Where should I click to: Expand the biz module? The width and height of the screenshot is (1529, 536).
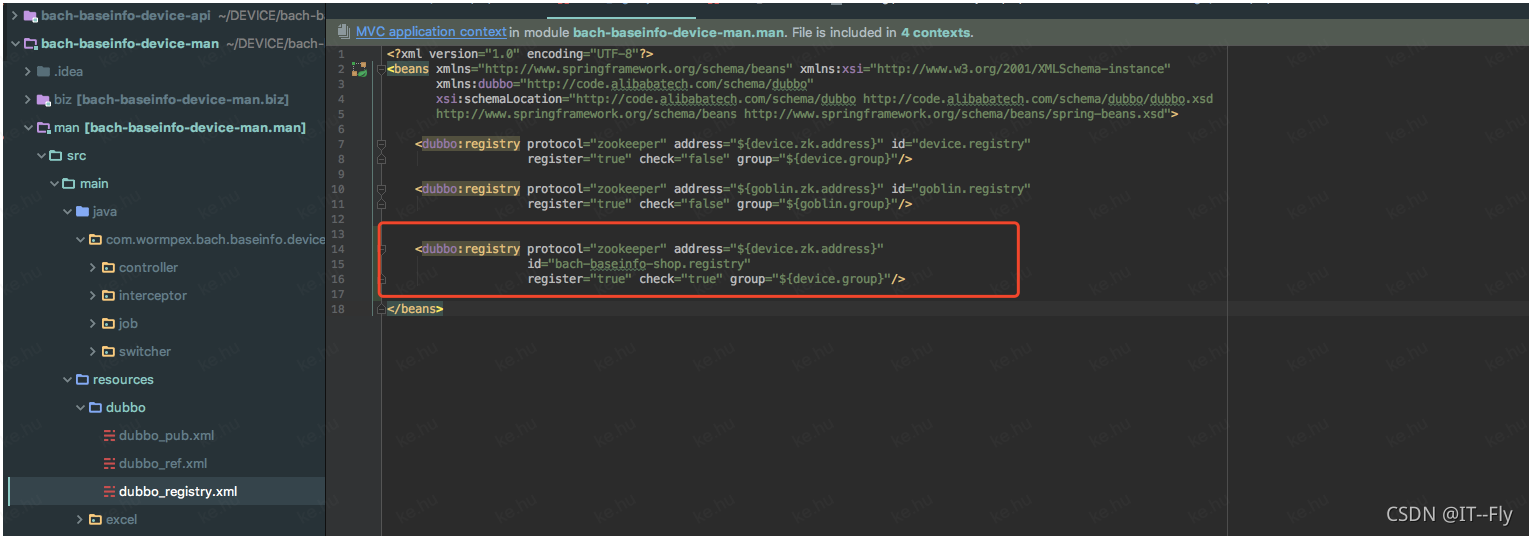tap(27, 100)
